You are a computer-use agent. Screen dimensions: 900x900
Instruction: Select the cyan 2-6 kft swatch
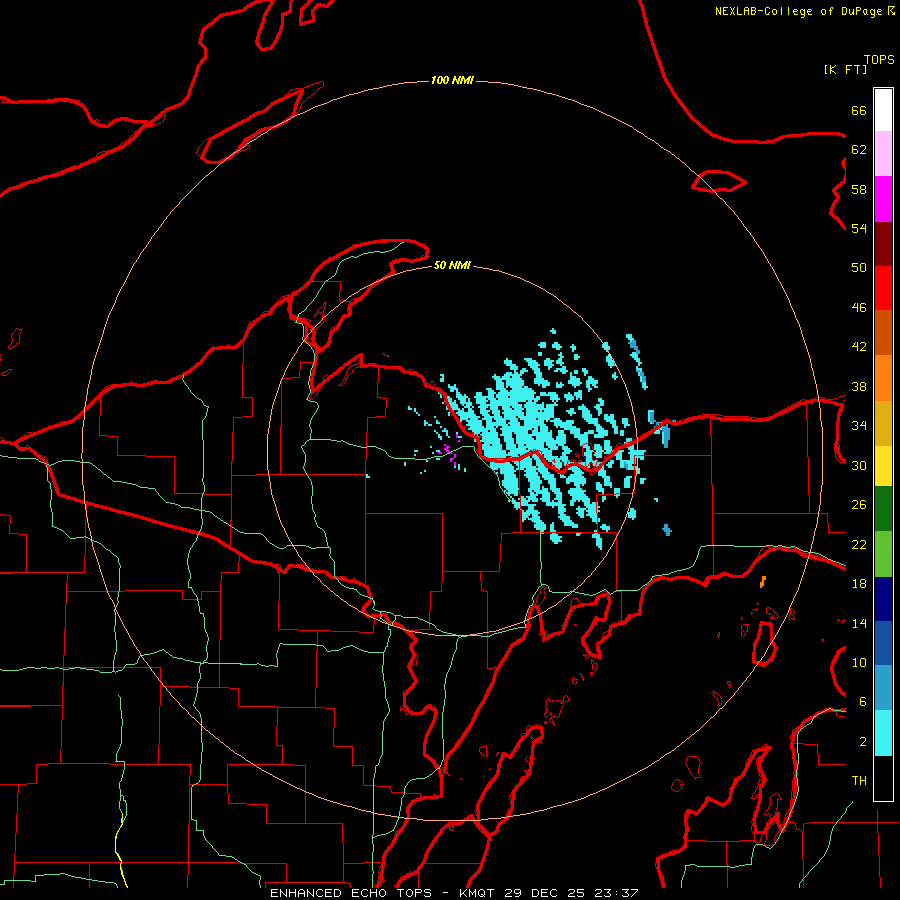pyautogui.click(x=883, y=733)
